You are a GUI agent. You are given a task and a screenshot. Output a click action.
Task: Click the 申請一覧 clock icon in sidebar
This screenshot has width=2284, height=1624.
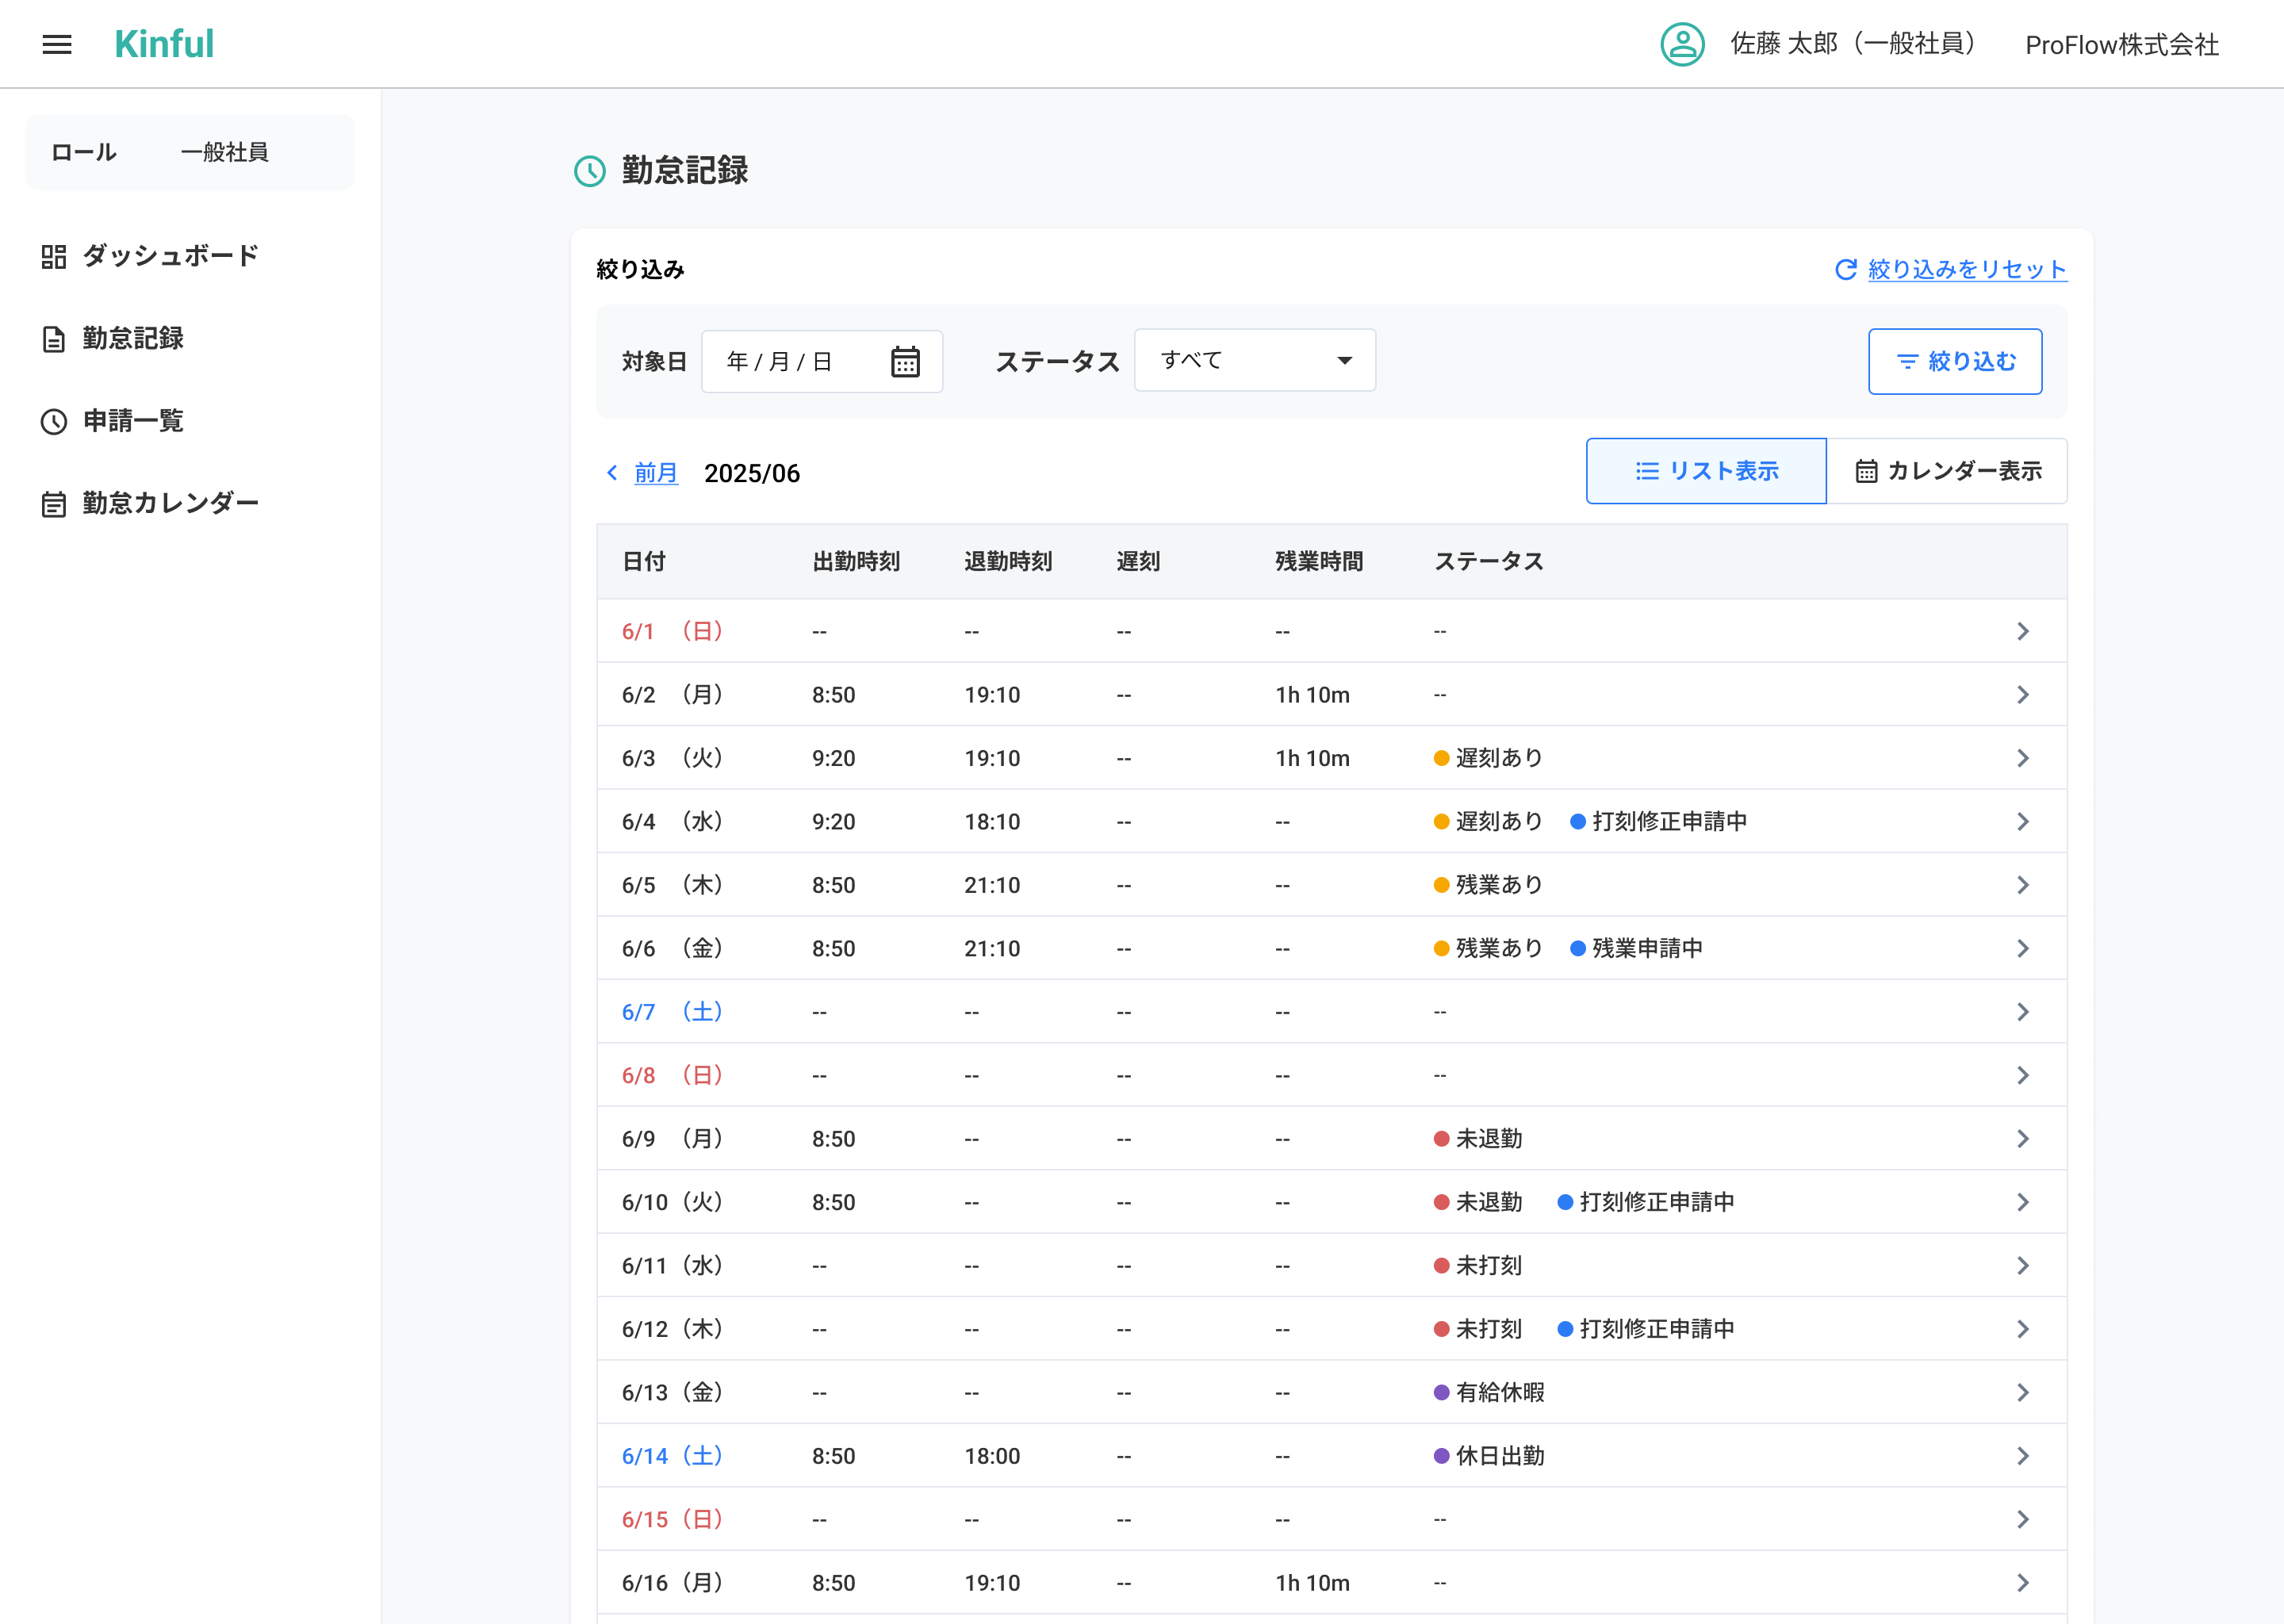pyautogui.click(x=54, y=421)
